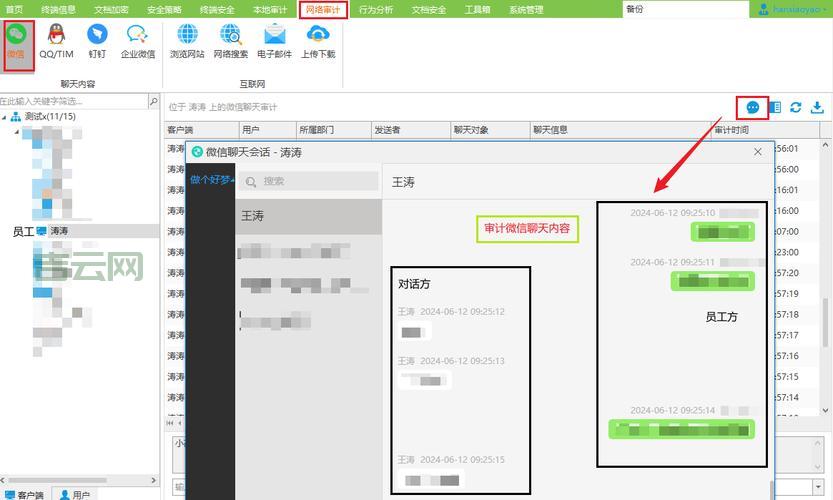The width and height of the screenshot is (833, 500).
Task: Click the top search field containing 备份
Action: click(x=685, y=9)
